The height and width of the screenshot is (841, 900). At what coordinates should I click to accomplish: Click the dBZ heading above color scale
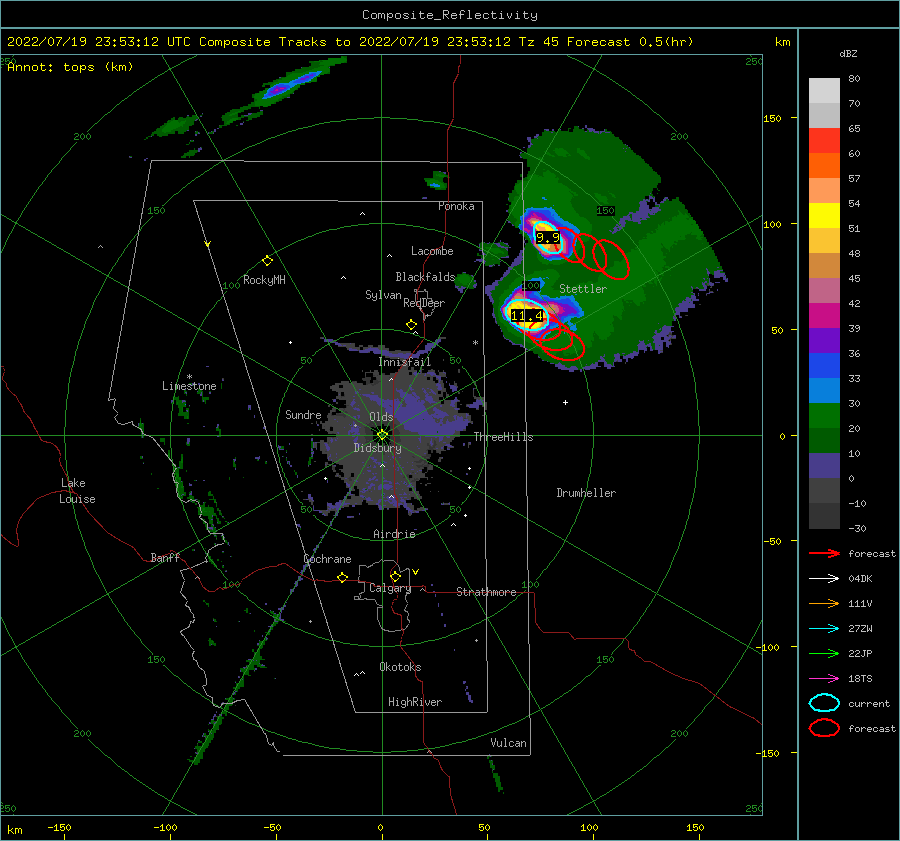[x=848, y=53]
